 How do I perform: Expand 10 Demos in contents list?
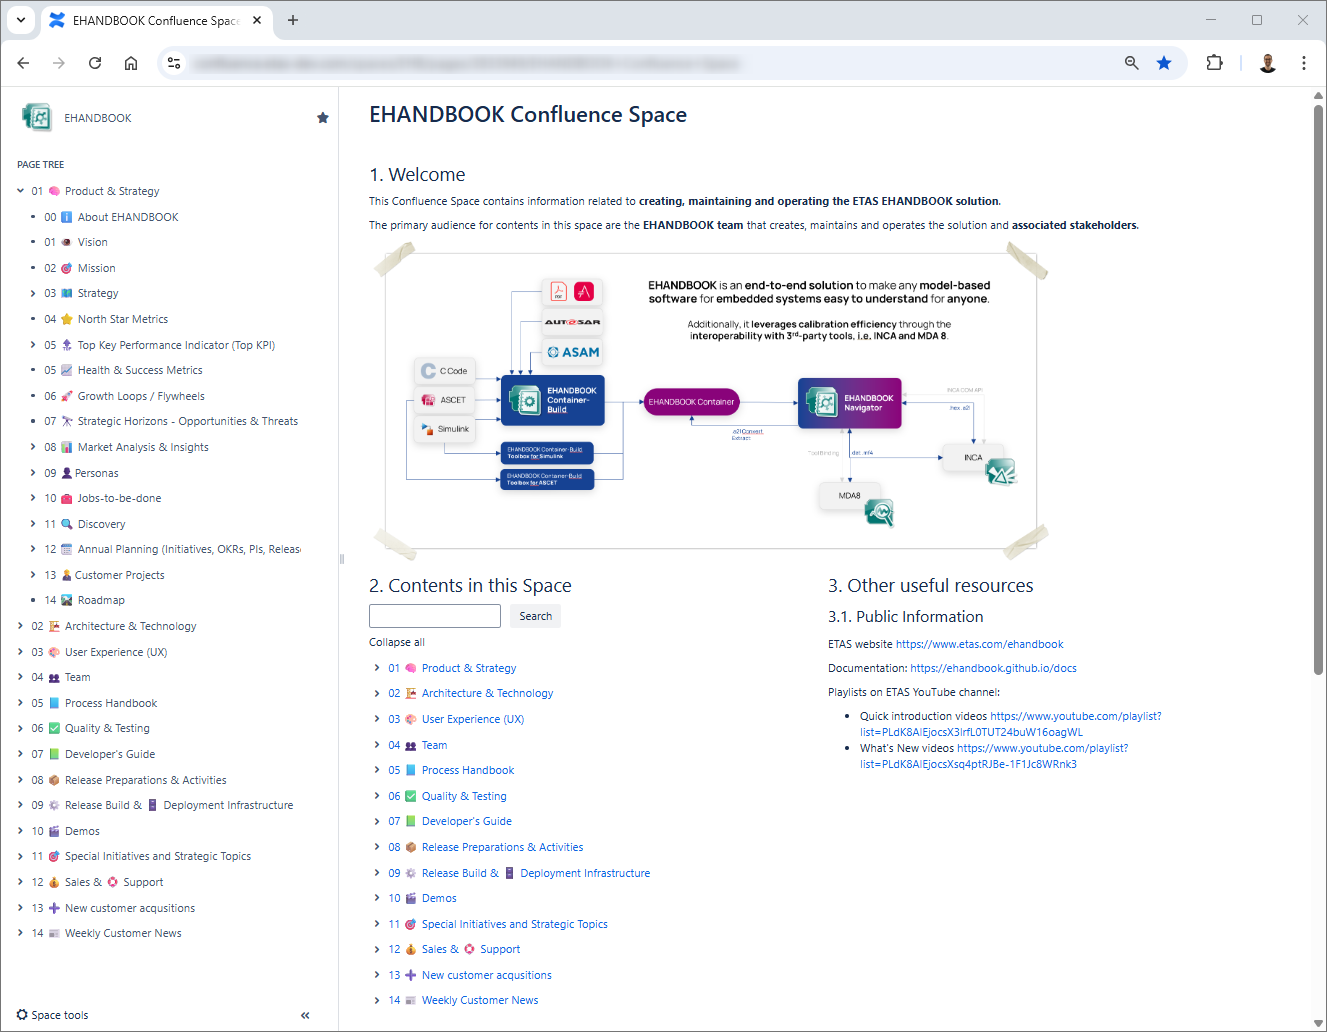(377, 898)
